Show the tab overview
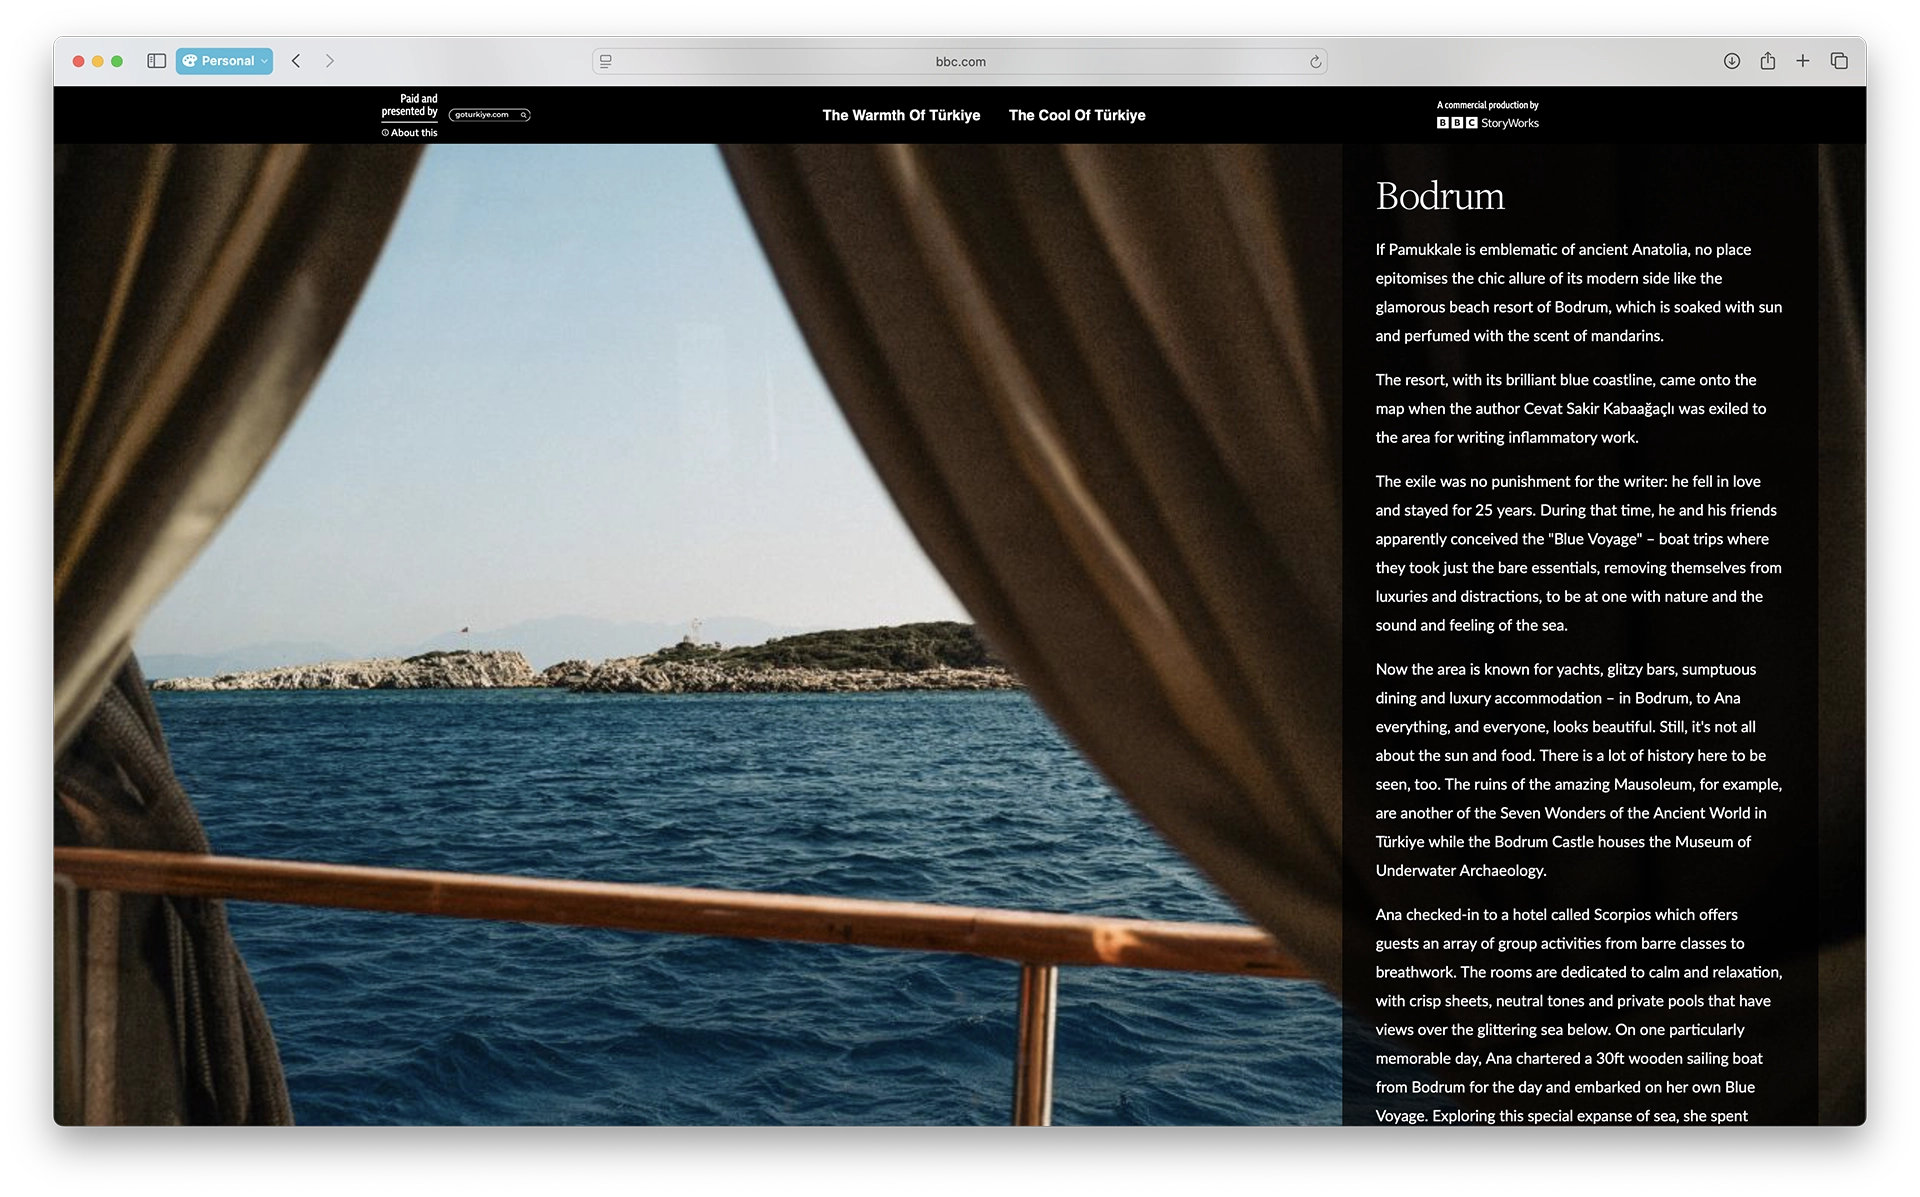This screenshot has width=1920, height=1197. pyautogui.click(x=1839, y=61)
